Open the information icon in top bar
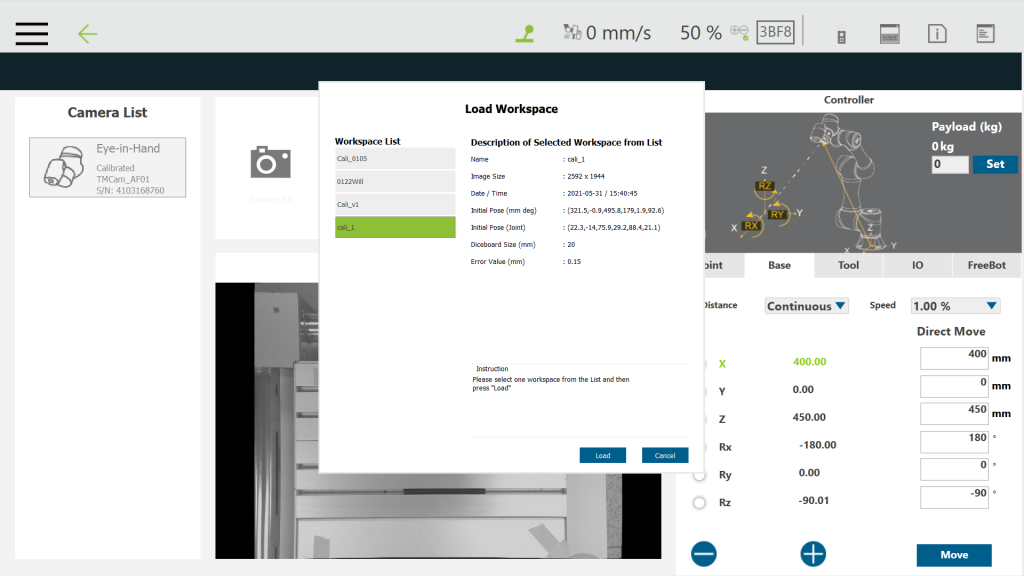 [x=937, y=33]
